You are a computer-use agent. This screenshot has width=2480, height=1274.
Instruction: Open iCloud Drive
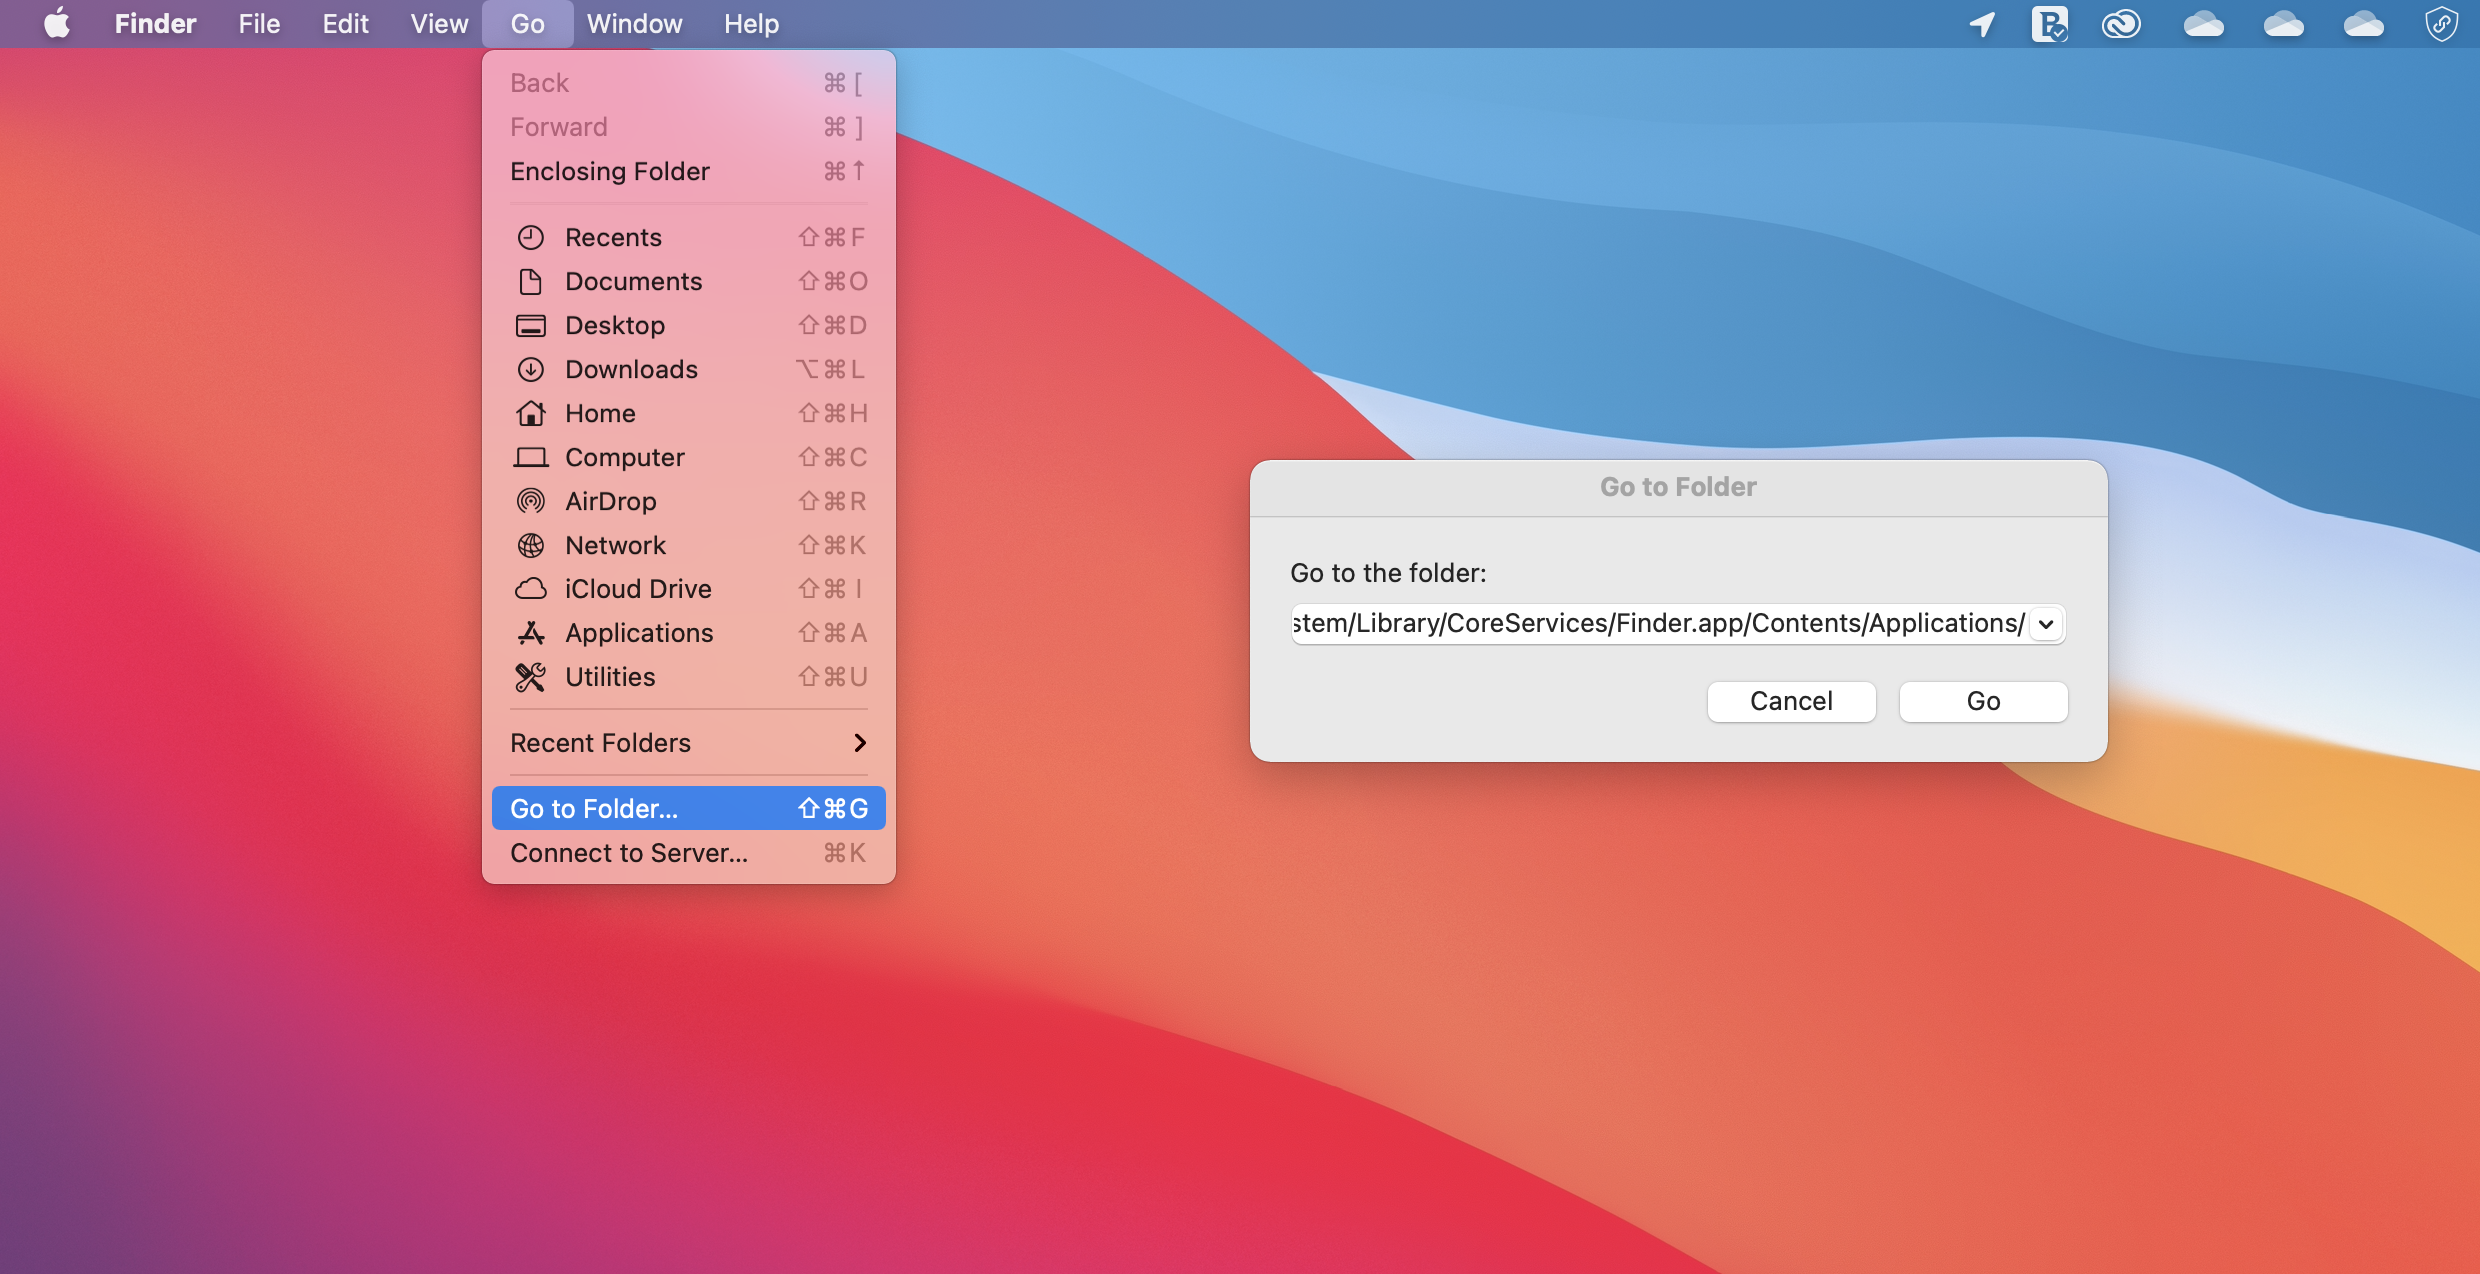tap(638, 589)
